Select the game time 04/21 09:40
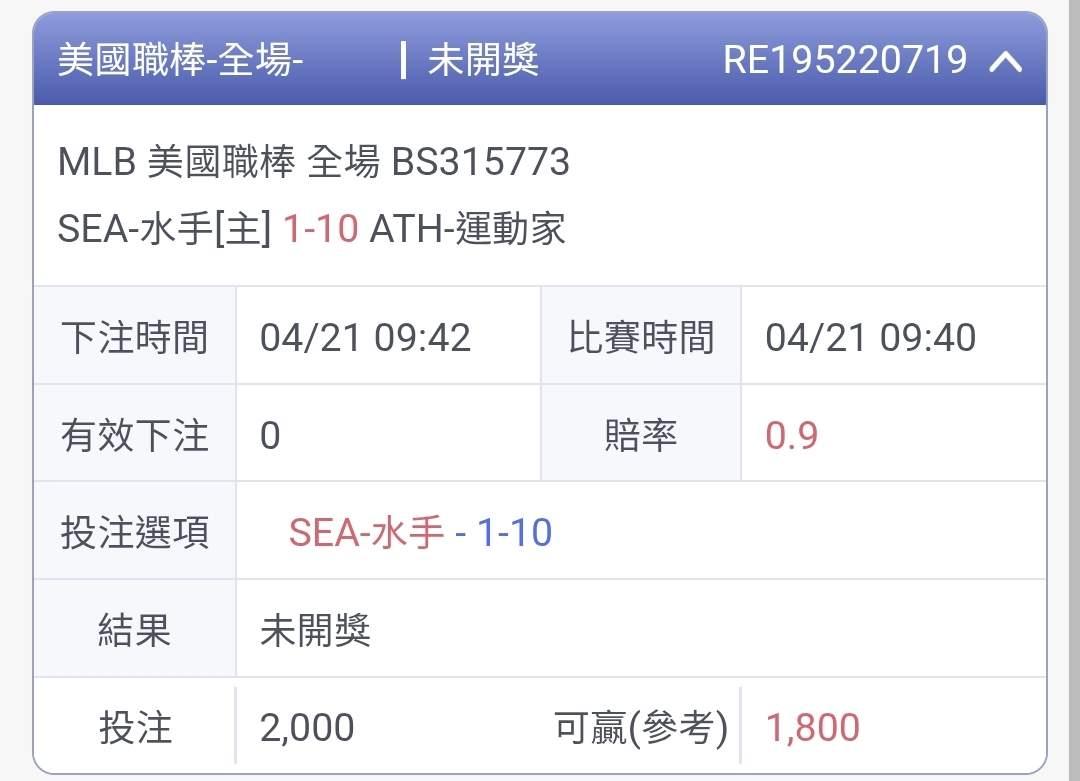The height and width of the screenshot is (781, 1080). tap(870, 337)
